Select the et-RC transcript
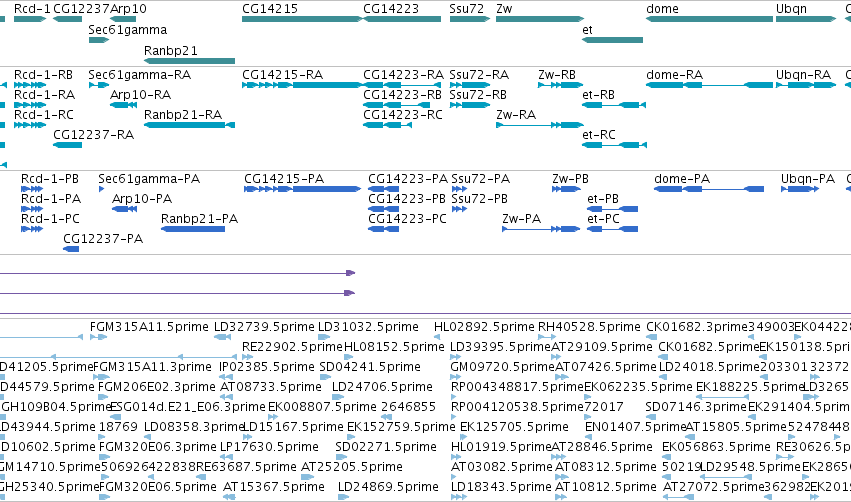 pos(614,145)
